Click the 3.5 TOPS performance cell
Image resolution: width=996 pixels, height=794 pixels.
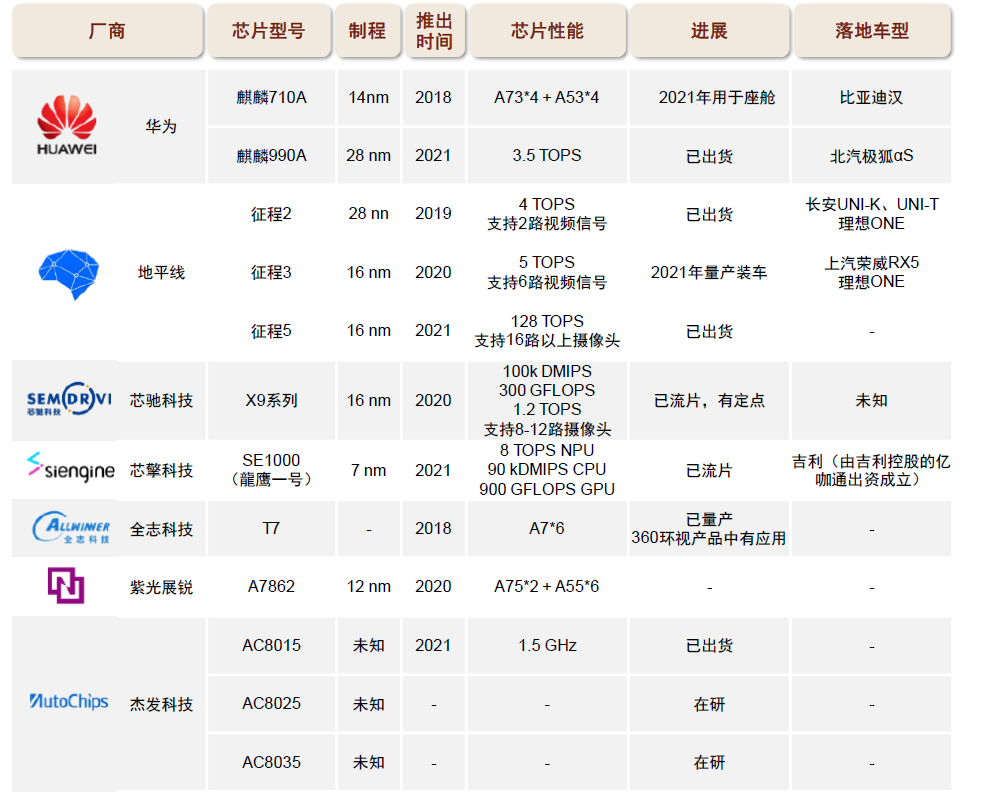547,156
